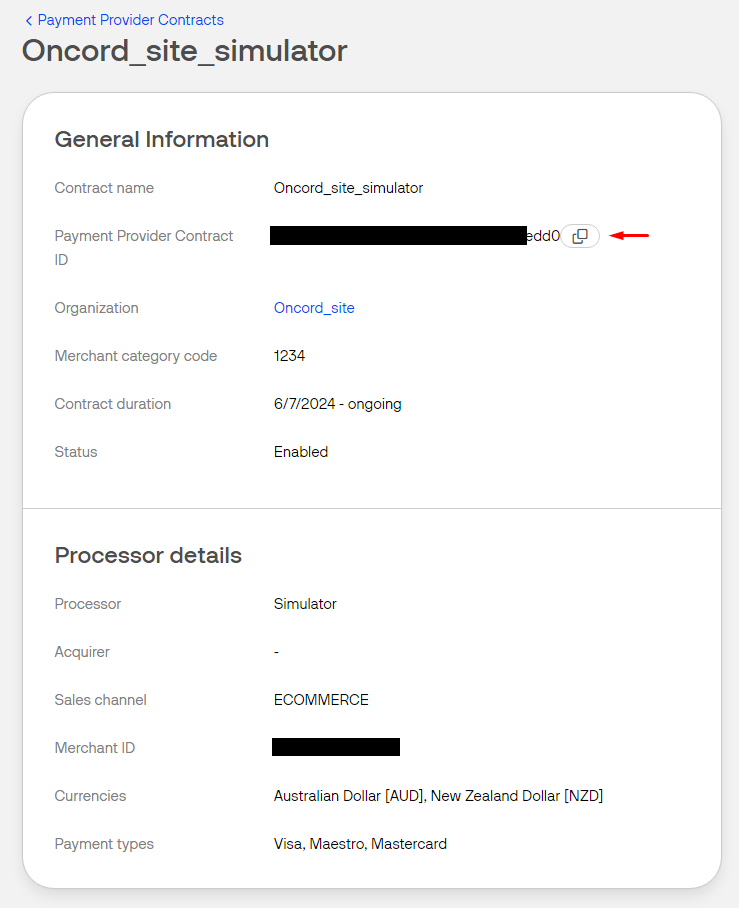Click the Visa, Maestro, Mastercard payment types
The image size is (739, 908).
[360, 844]
